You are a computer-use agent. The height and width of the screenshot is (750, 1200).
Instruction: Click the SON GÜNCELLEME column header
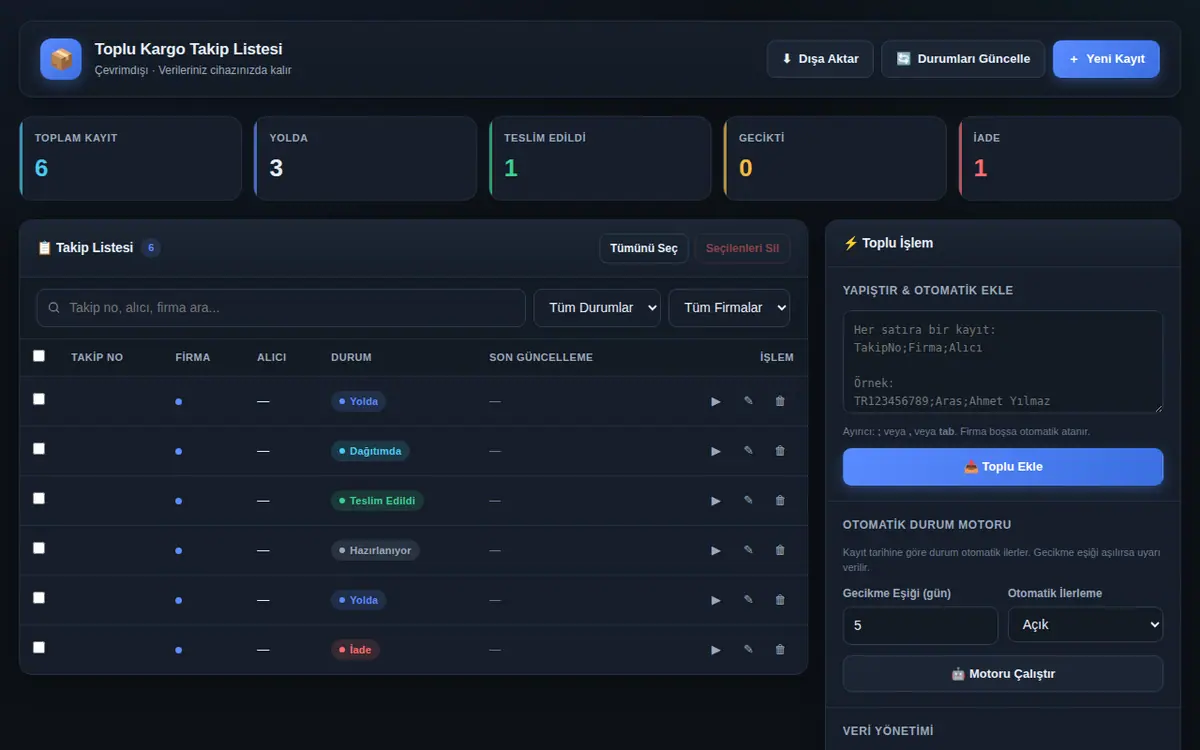[541, 357]
